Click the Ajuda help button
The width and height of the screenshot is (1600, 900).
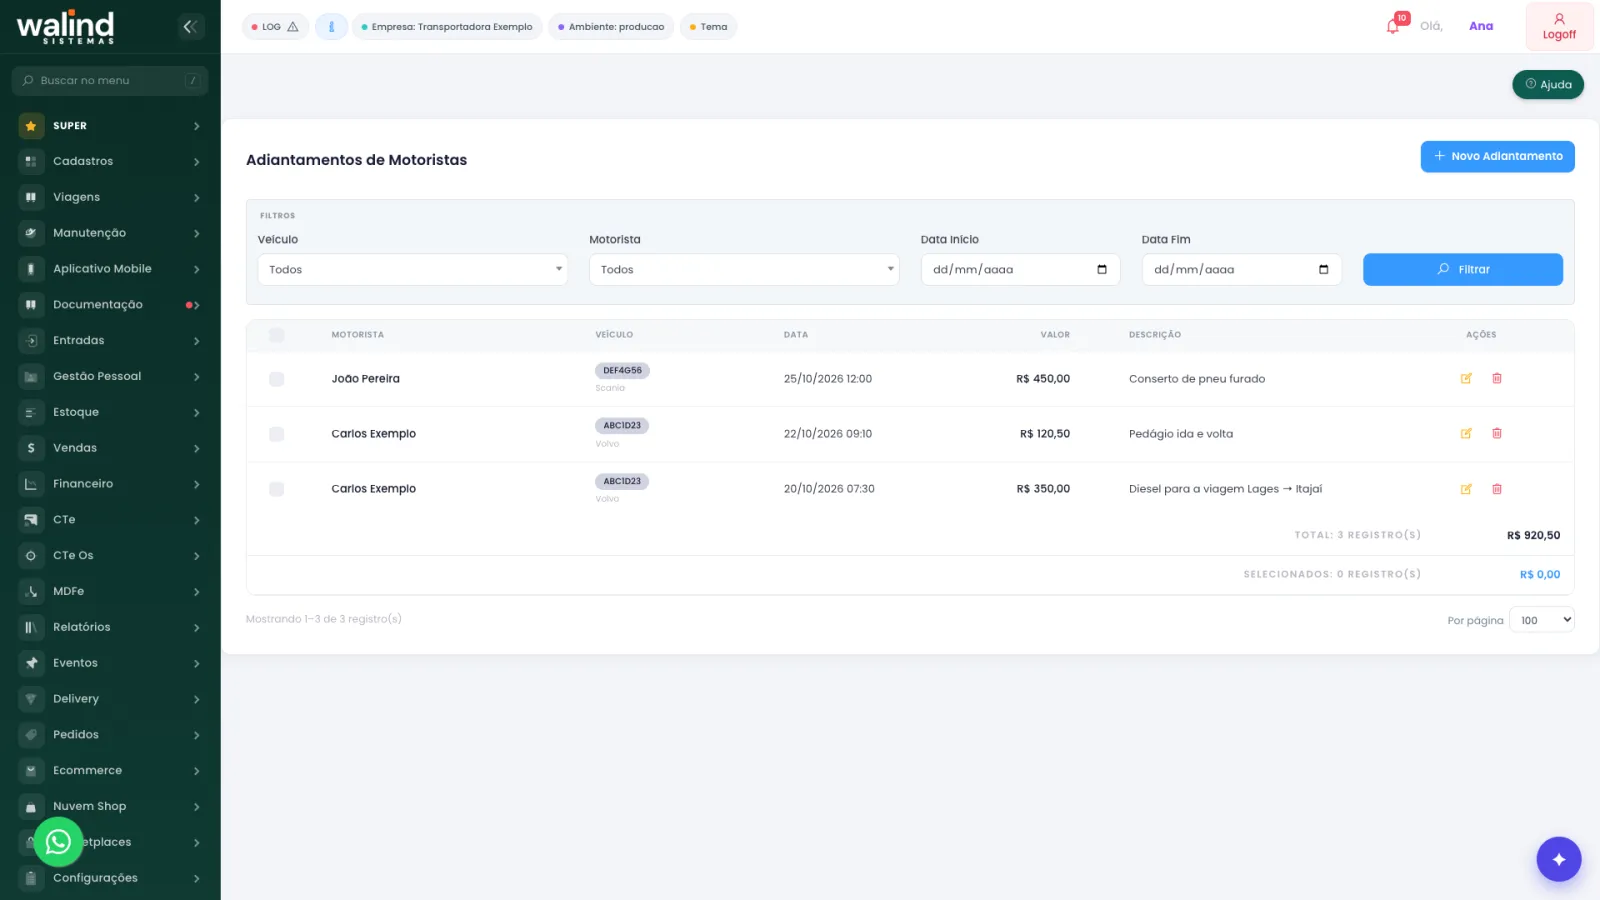point(1547,85)
